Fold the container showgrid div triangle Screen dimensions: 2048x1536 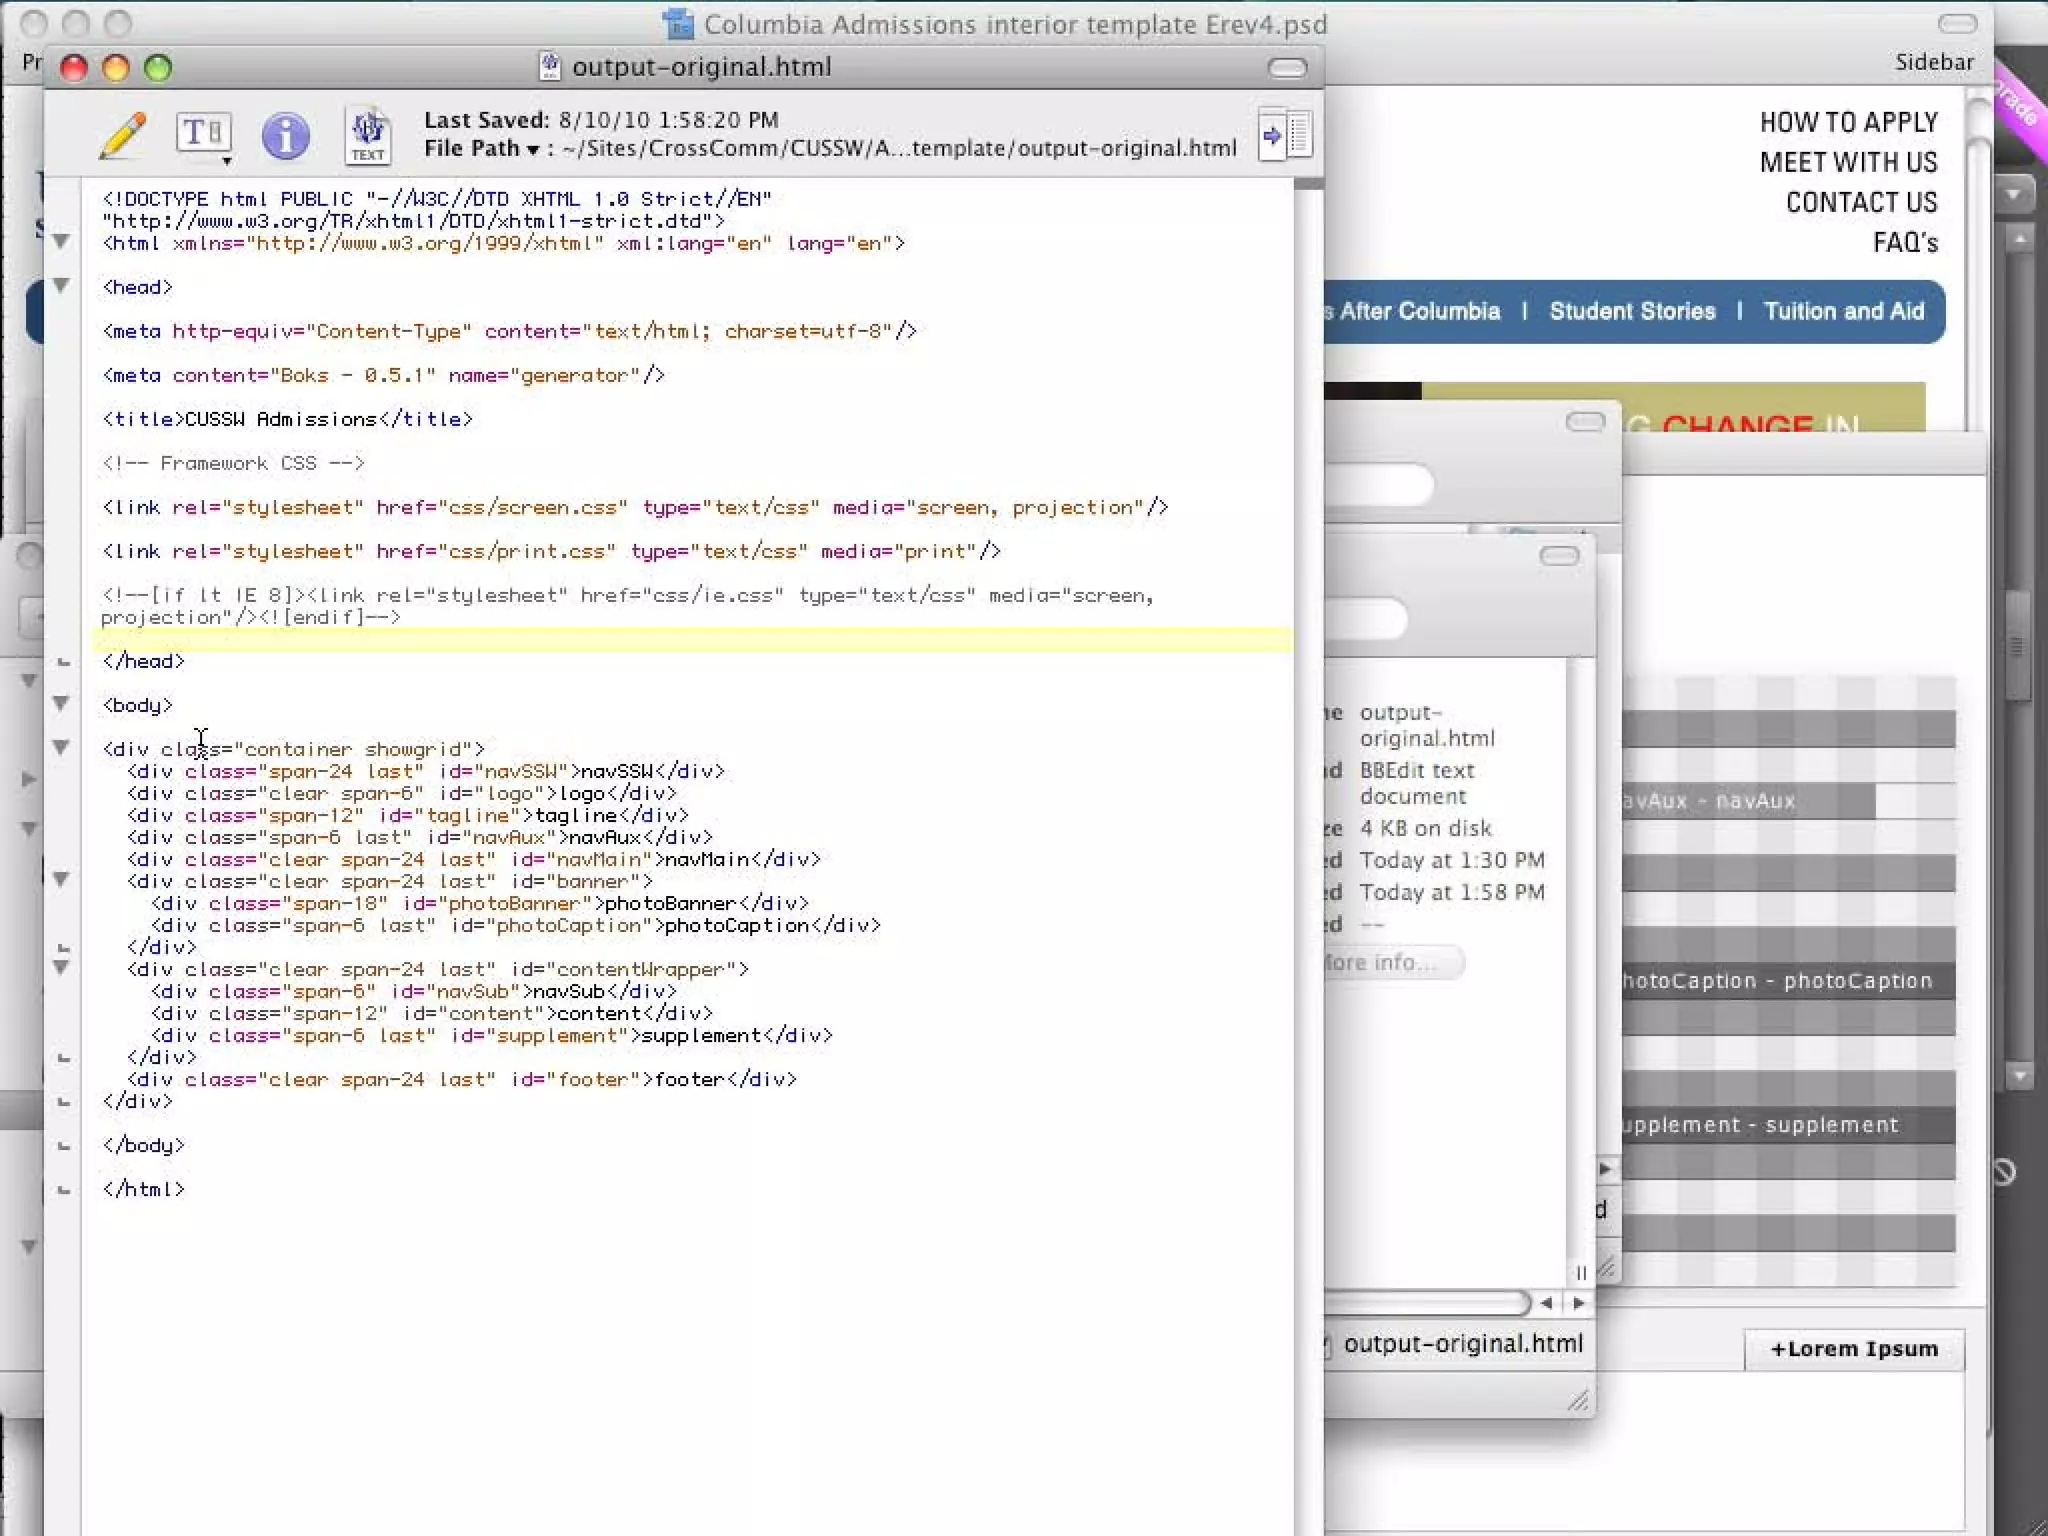[61, 748]
